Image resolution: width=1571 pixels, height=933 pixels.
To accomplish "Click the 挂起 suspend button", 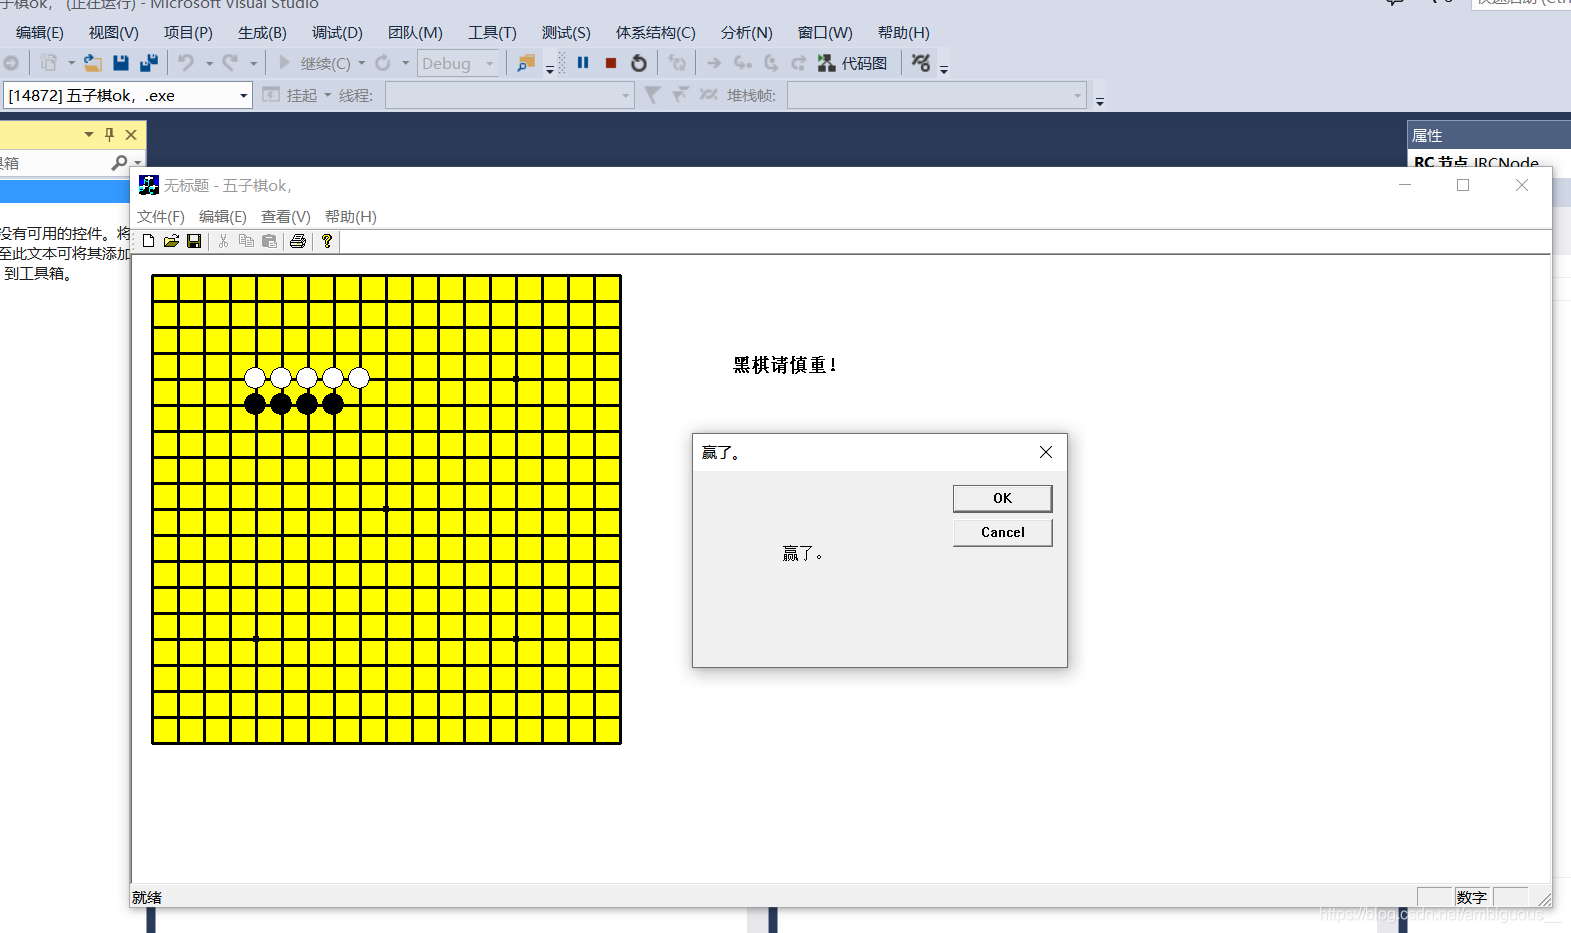I will [291, 95].
